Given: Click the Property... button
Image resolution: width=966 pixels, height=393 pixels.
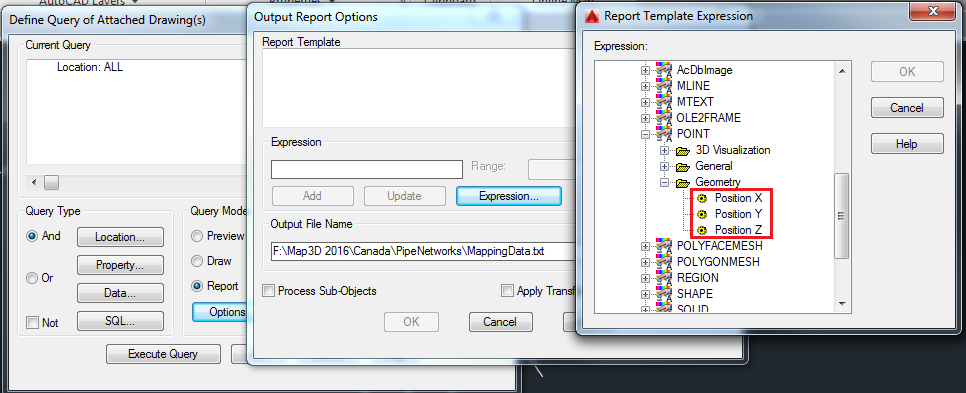Looking at the screenshot, I should click(x=120, y=265).
